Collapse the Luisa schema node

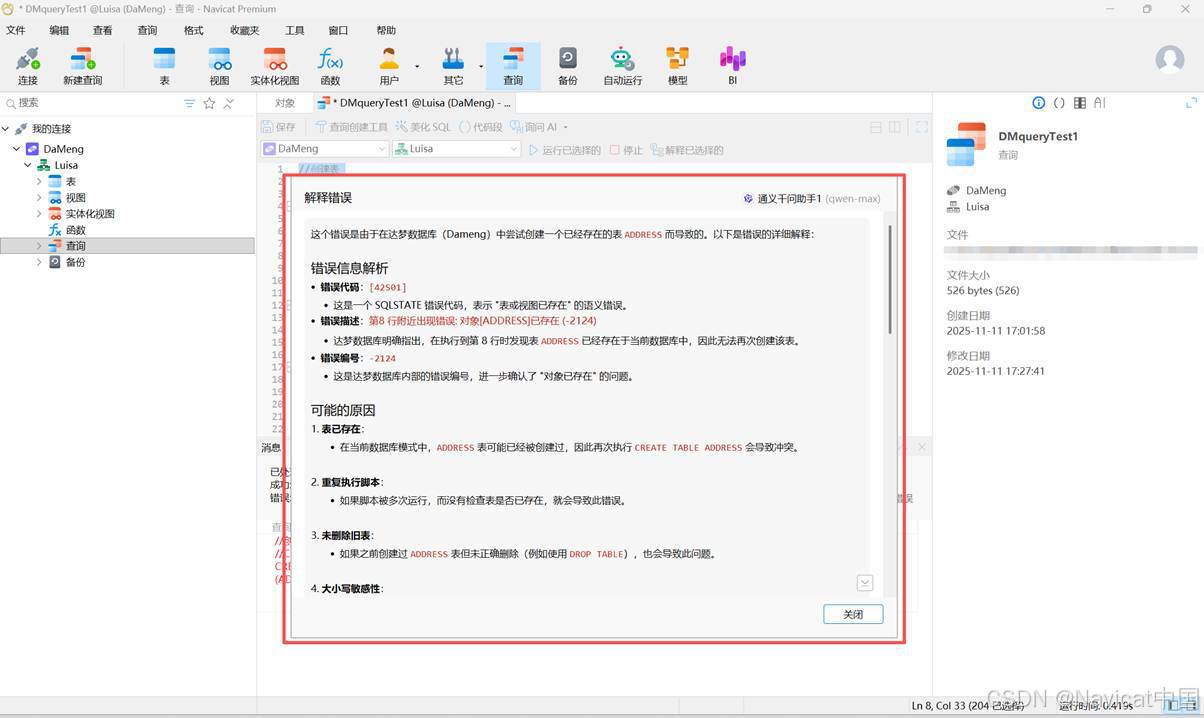[x=28, y=165]
